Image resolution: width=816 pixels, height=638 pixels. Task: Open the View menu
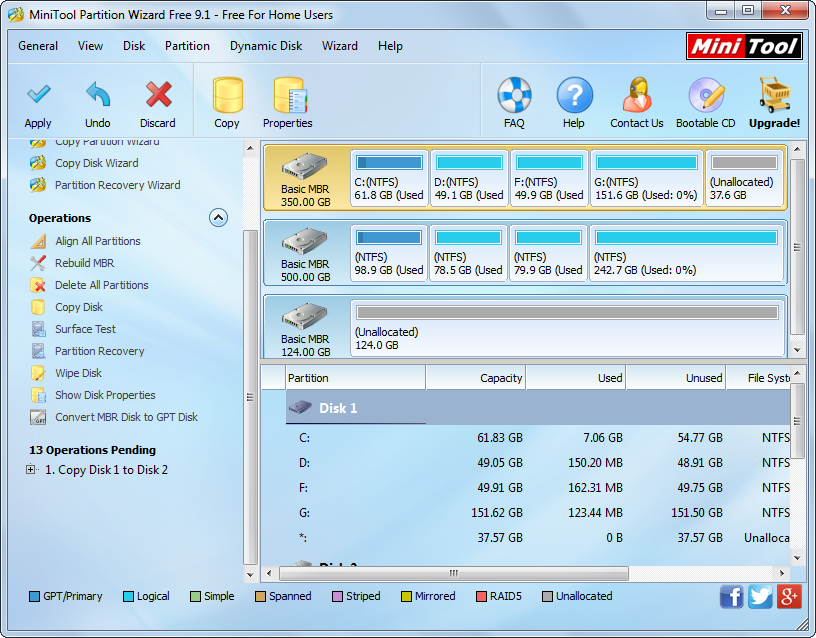91,46
